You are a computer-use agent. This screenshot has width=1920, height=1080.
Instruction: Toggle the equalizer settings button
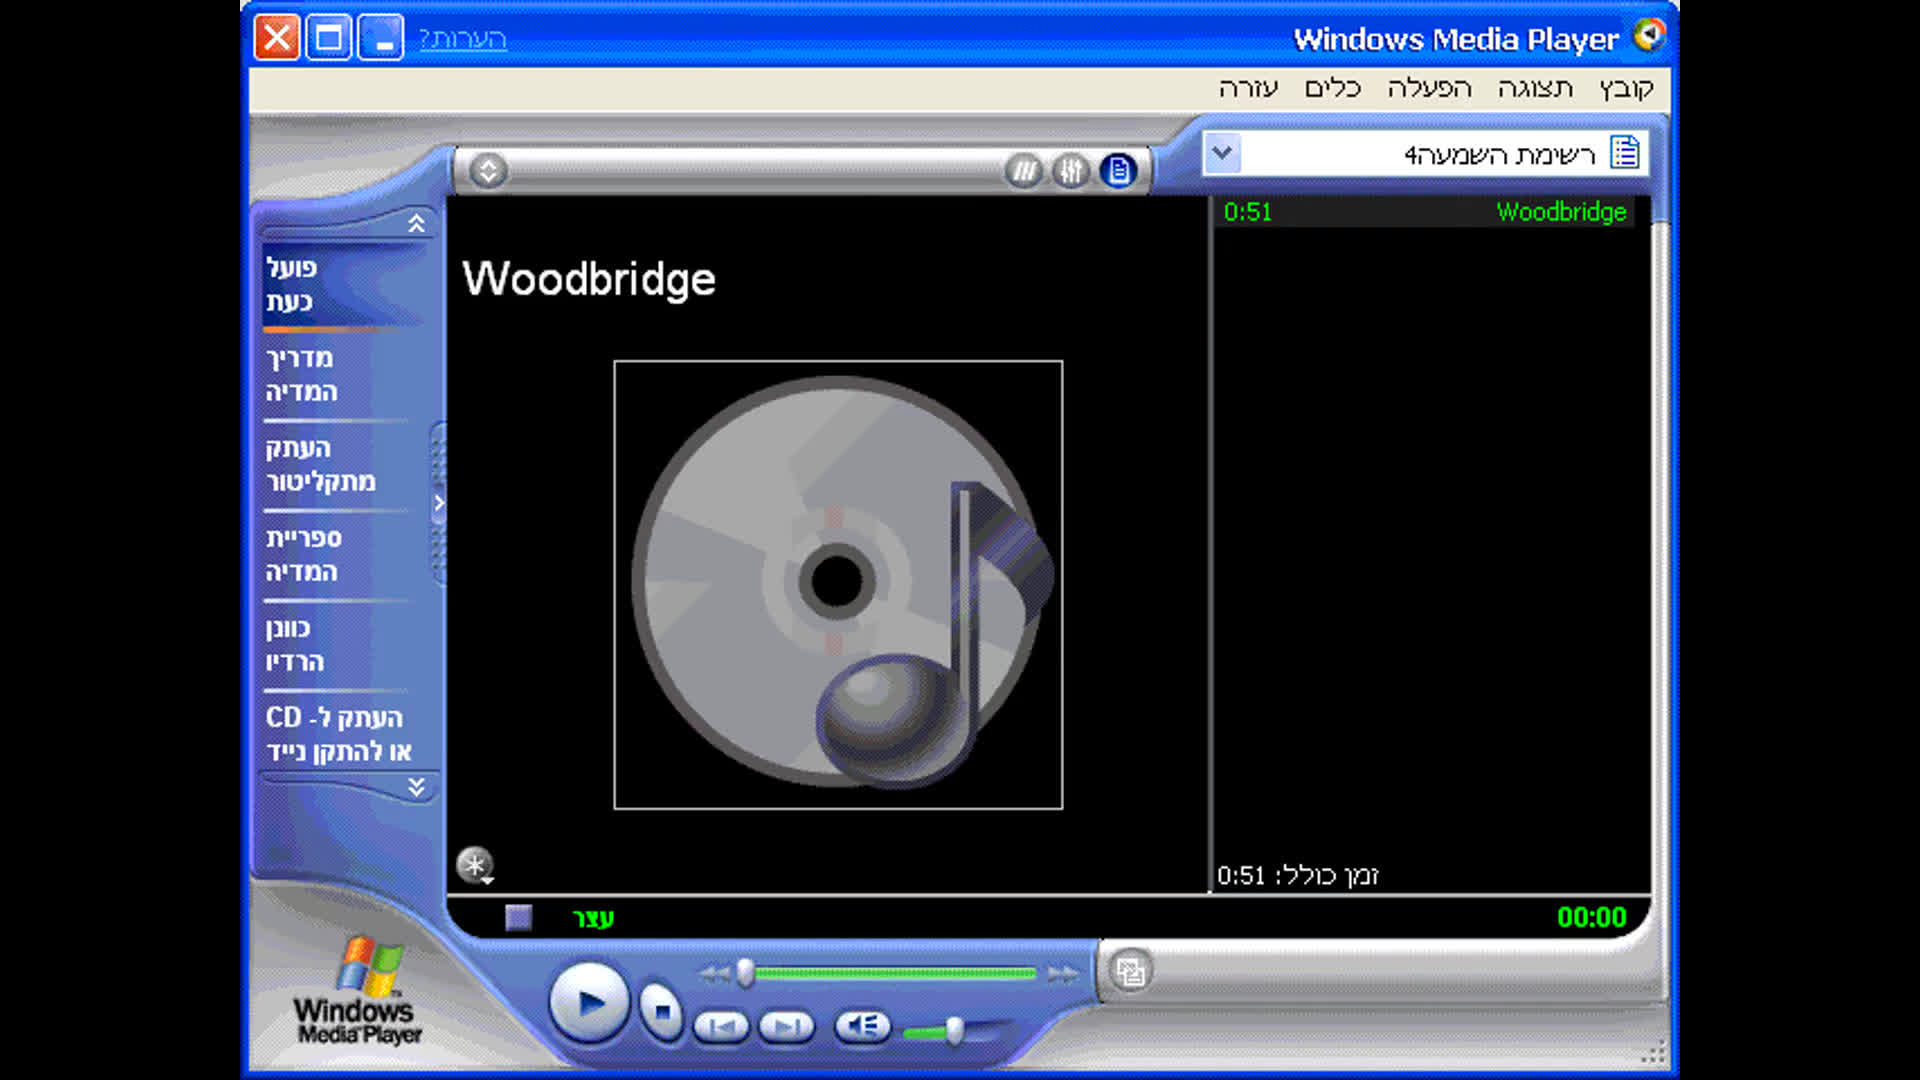1071,171
